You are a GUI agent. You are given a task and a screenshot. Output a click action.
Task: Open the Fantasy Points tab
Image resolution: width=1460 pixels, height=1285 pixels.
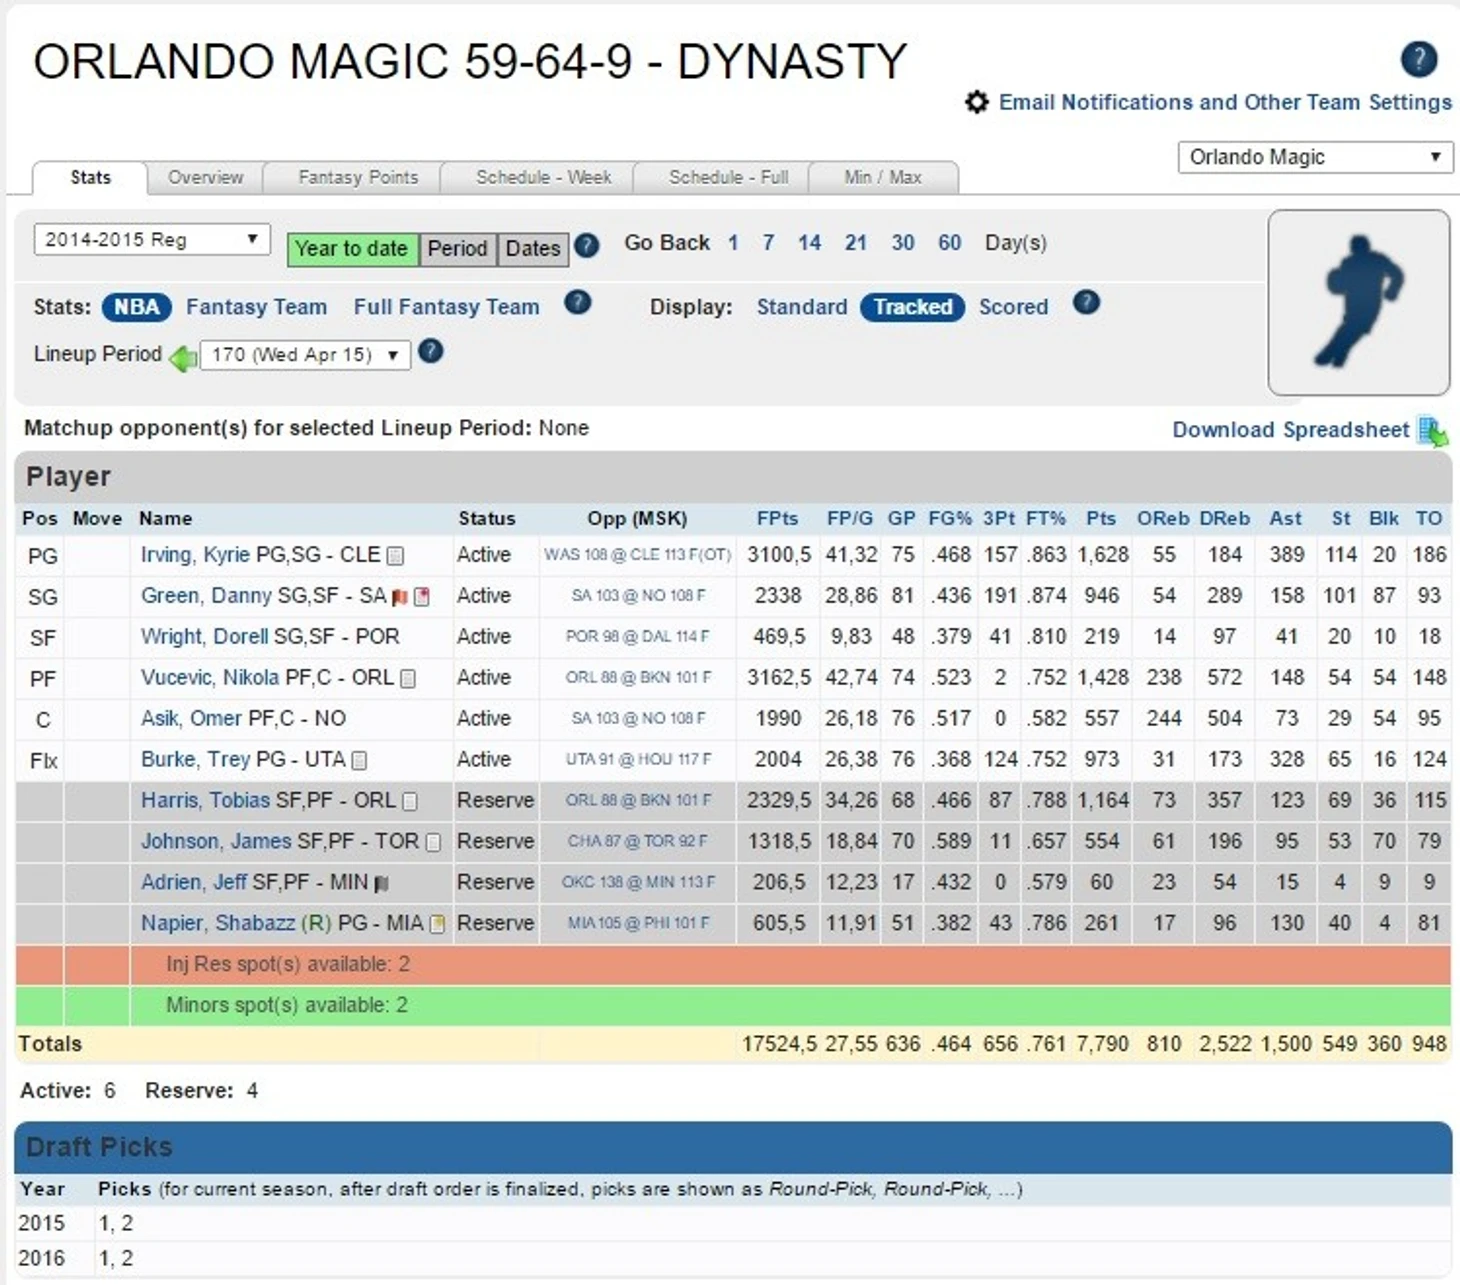click(358, 177)
